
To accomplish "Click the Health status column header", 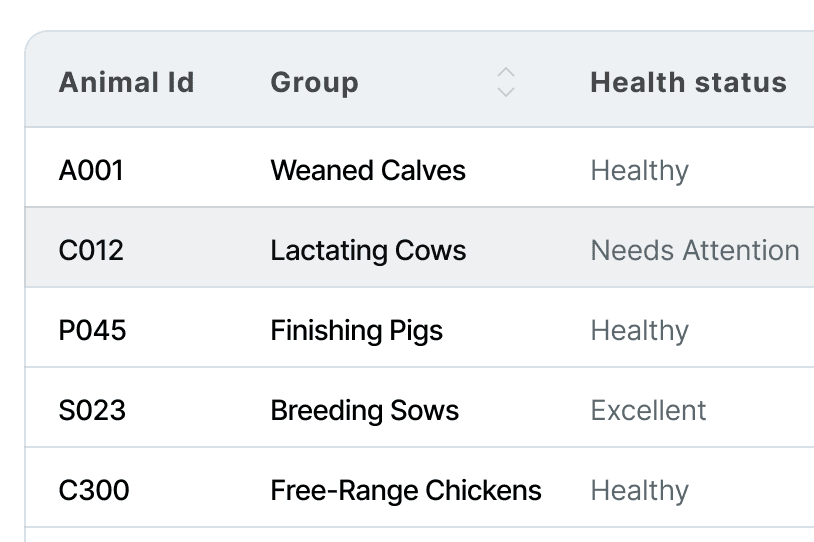I will [x=688, y=83].
